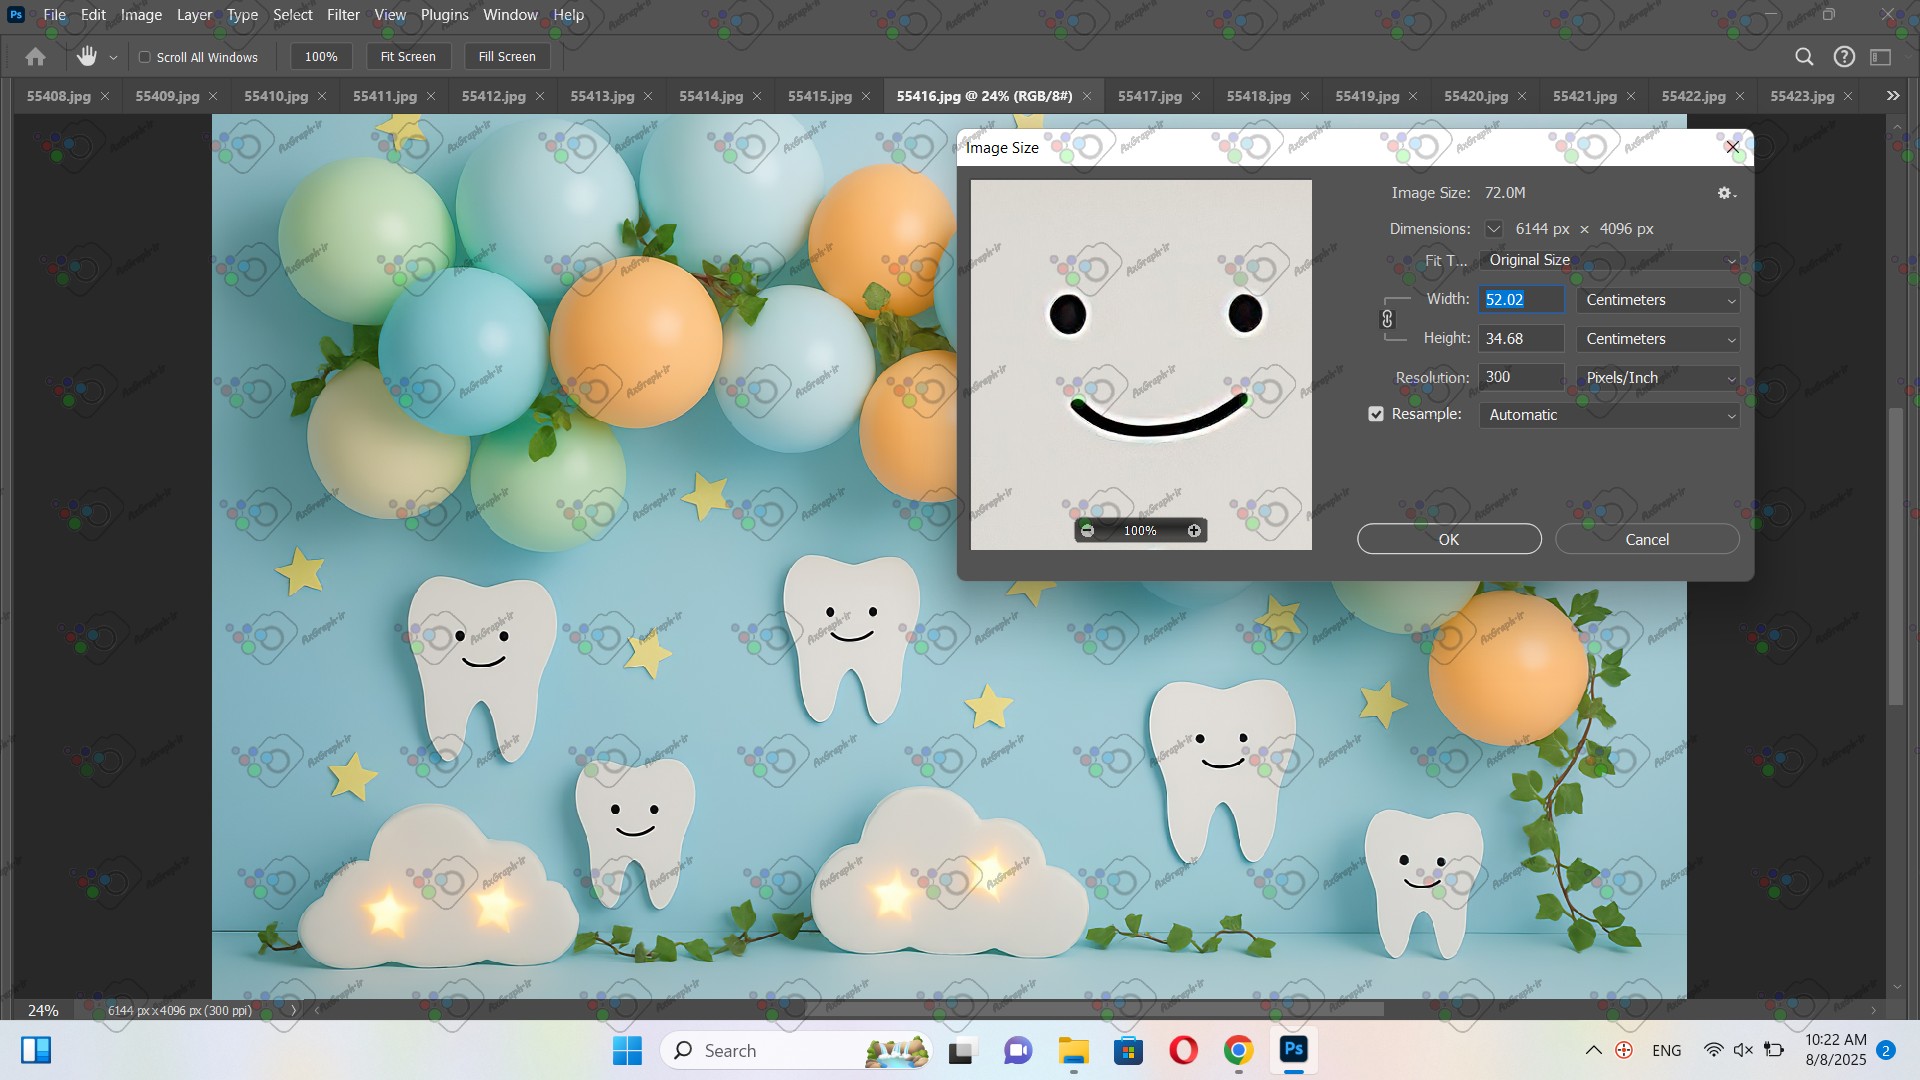Open the Fit To Original Size dropdown
The image size is (1920, 1080).
tap(1608, 260)
